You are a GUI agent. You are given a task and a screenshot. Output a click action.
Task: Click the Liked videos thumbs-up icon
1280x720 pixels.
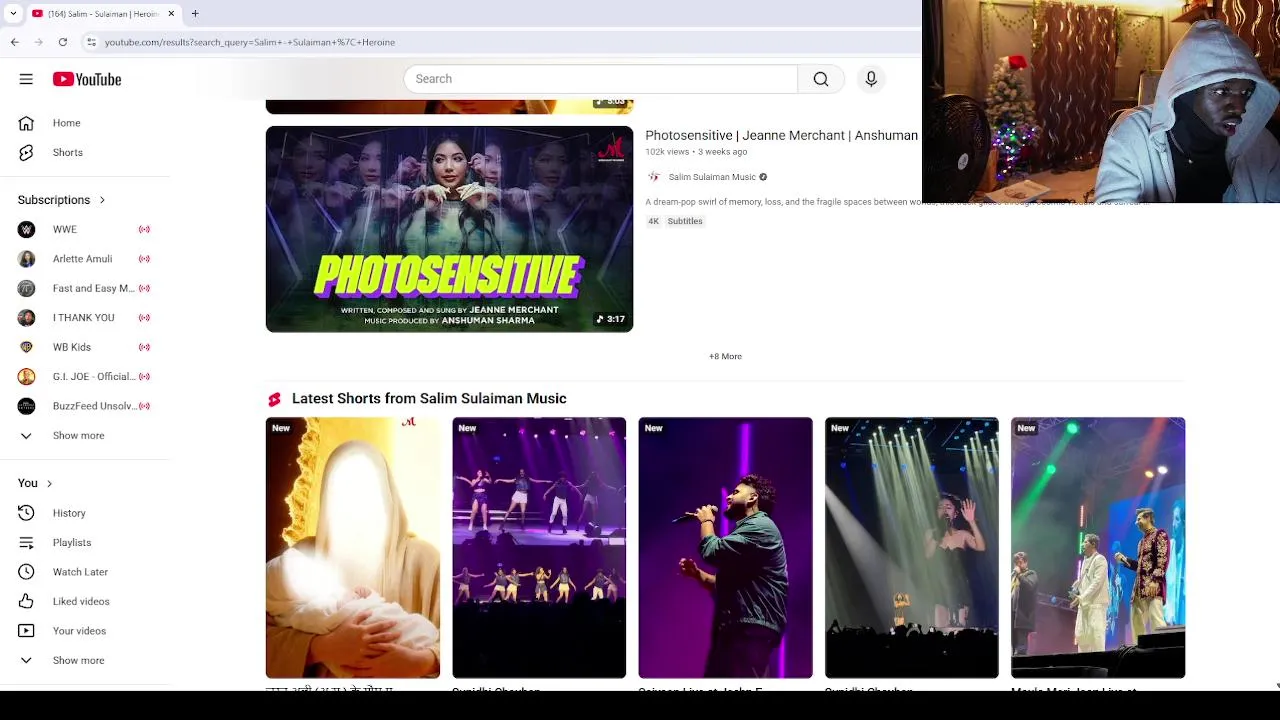tap(26, 601)
